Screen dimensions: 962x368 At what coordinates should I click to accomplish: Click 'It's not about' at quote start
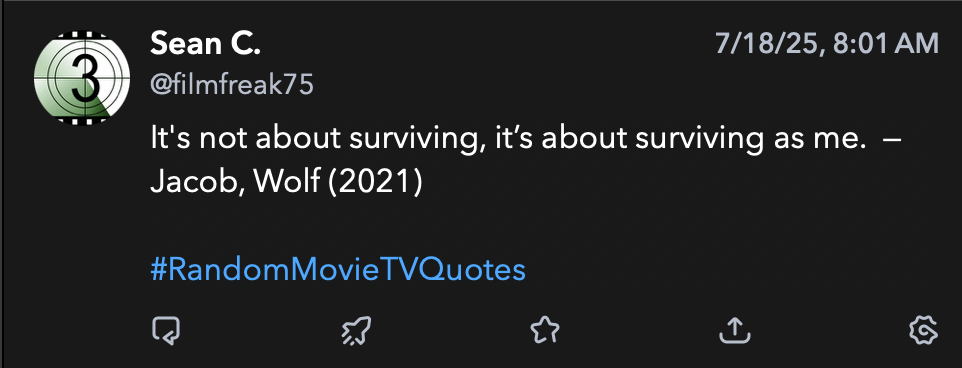click(245, 139)
